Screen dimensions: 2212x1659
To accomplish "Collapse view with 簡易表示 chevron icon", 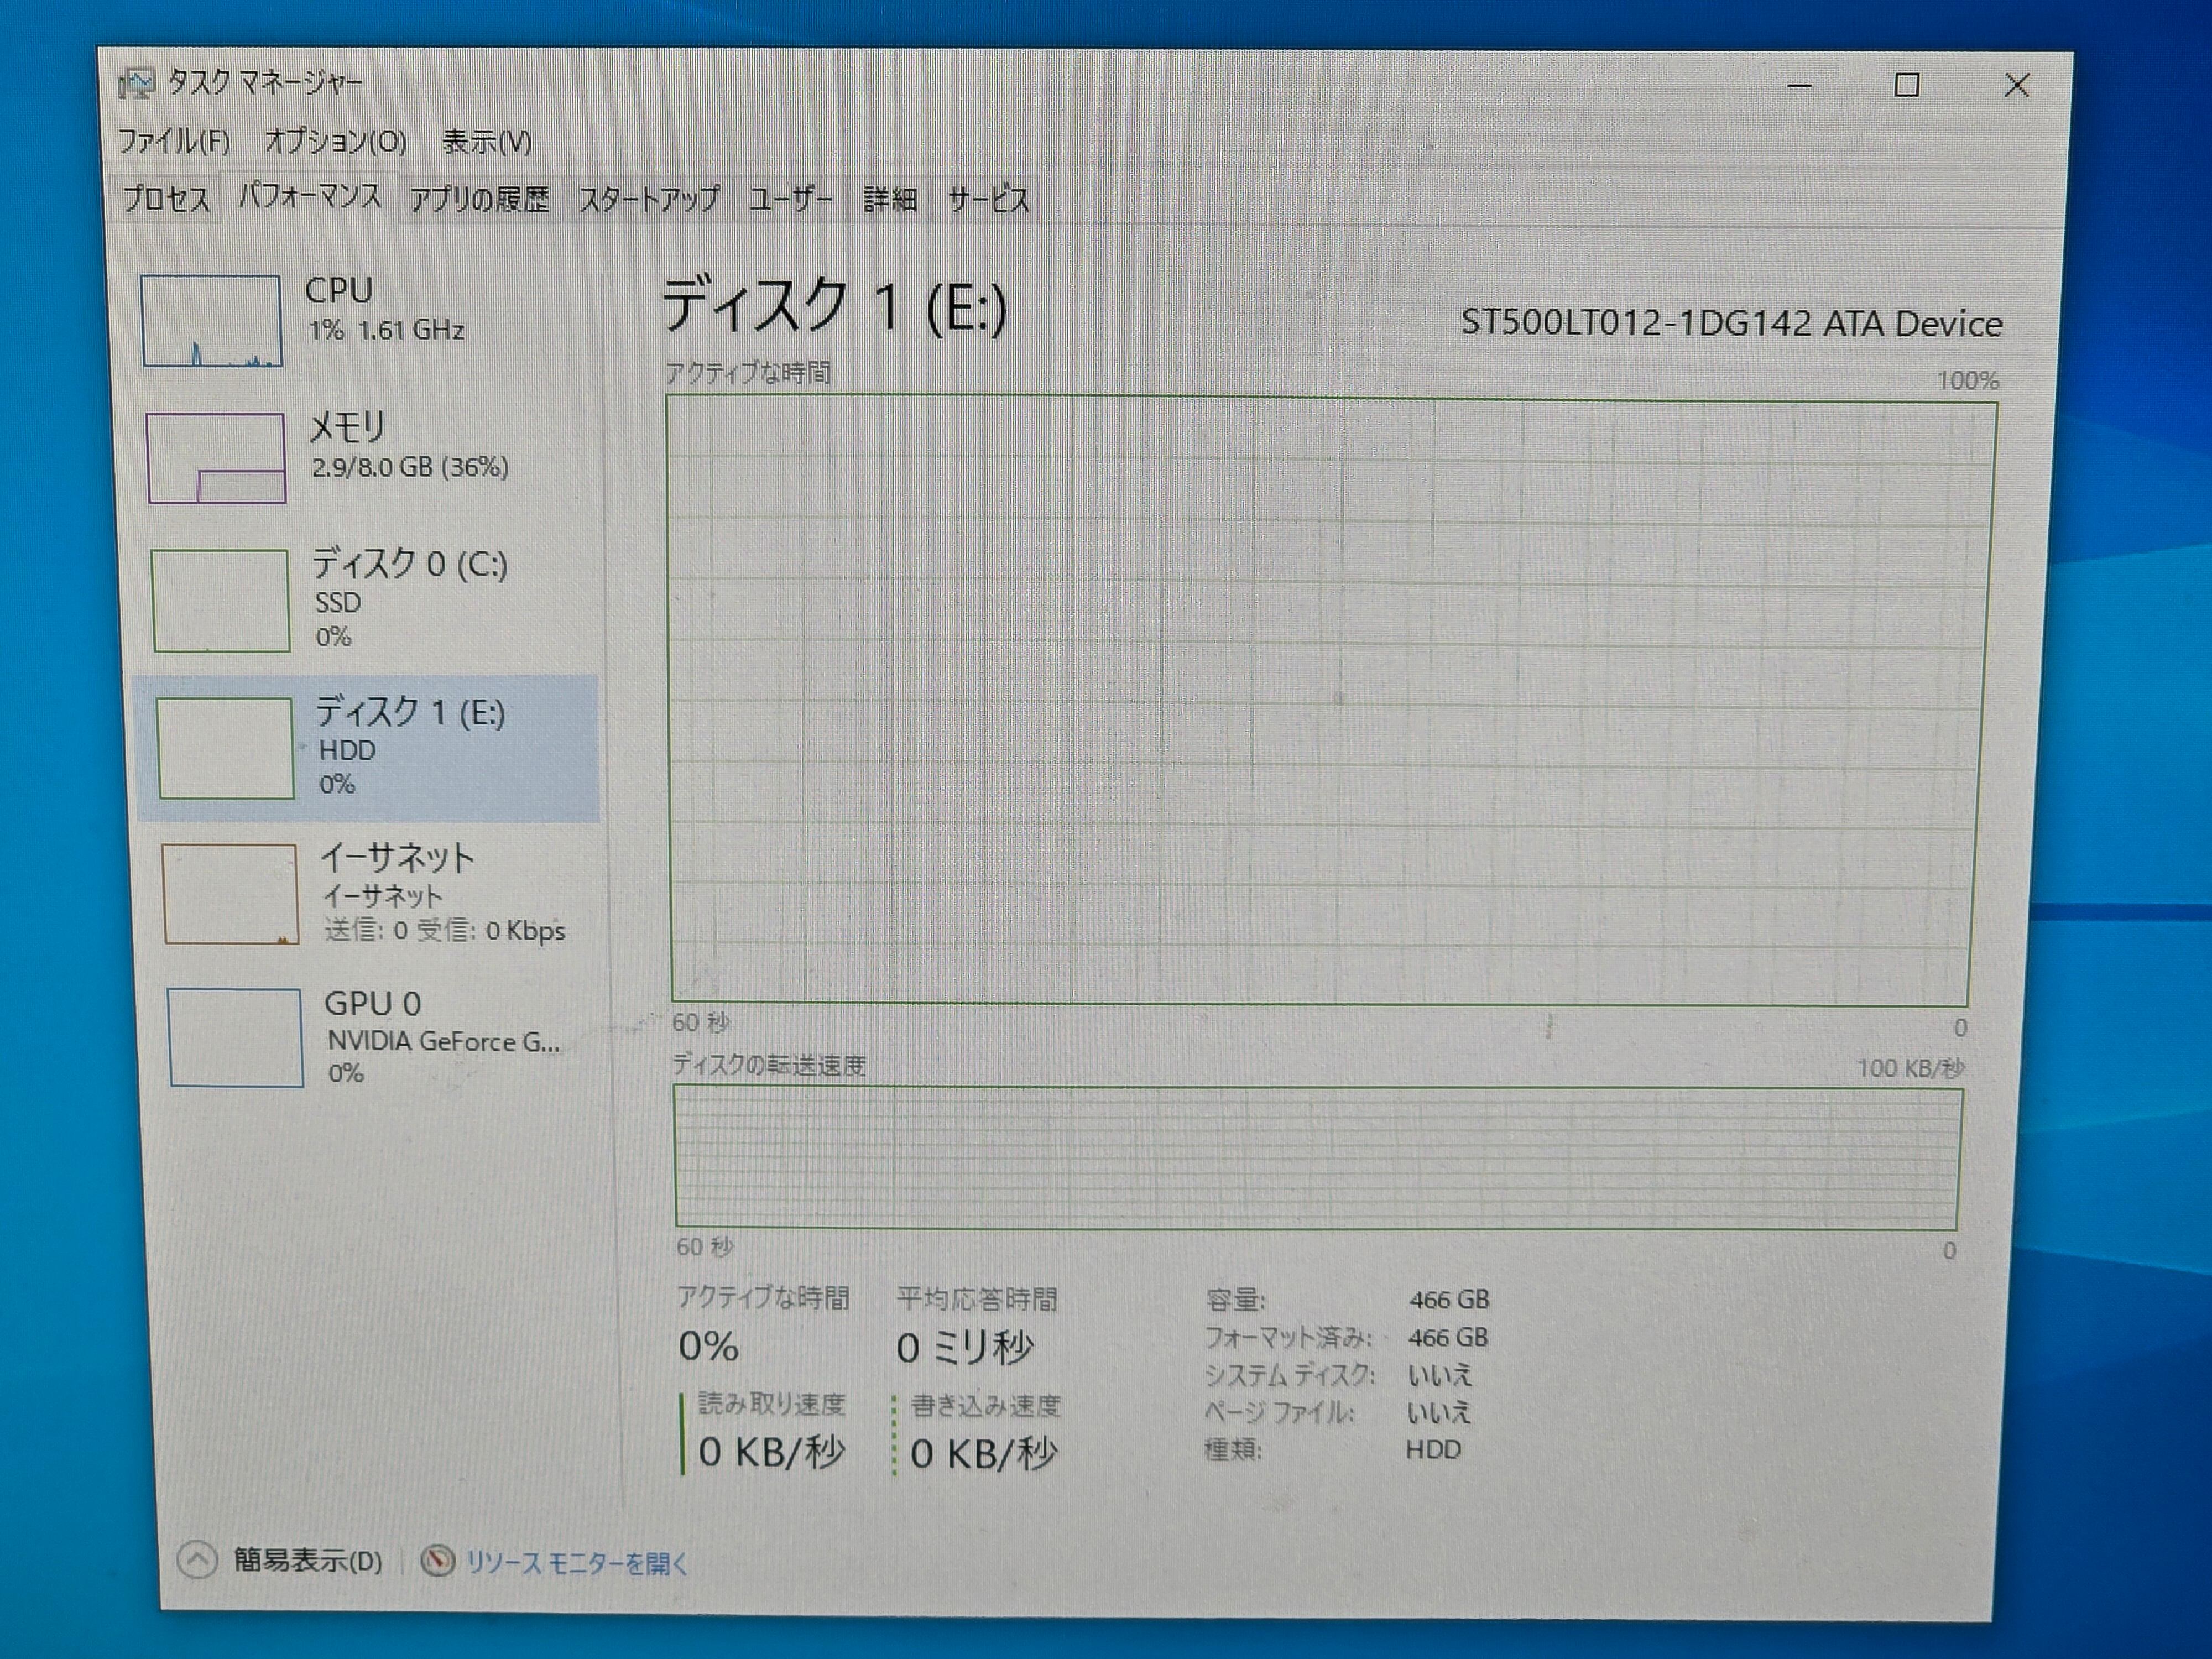I will pos(197,1560).
